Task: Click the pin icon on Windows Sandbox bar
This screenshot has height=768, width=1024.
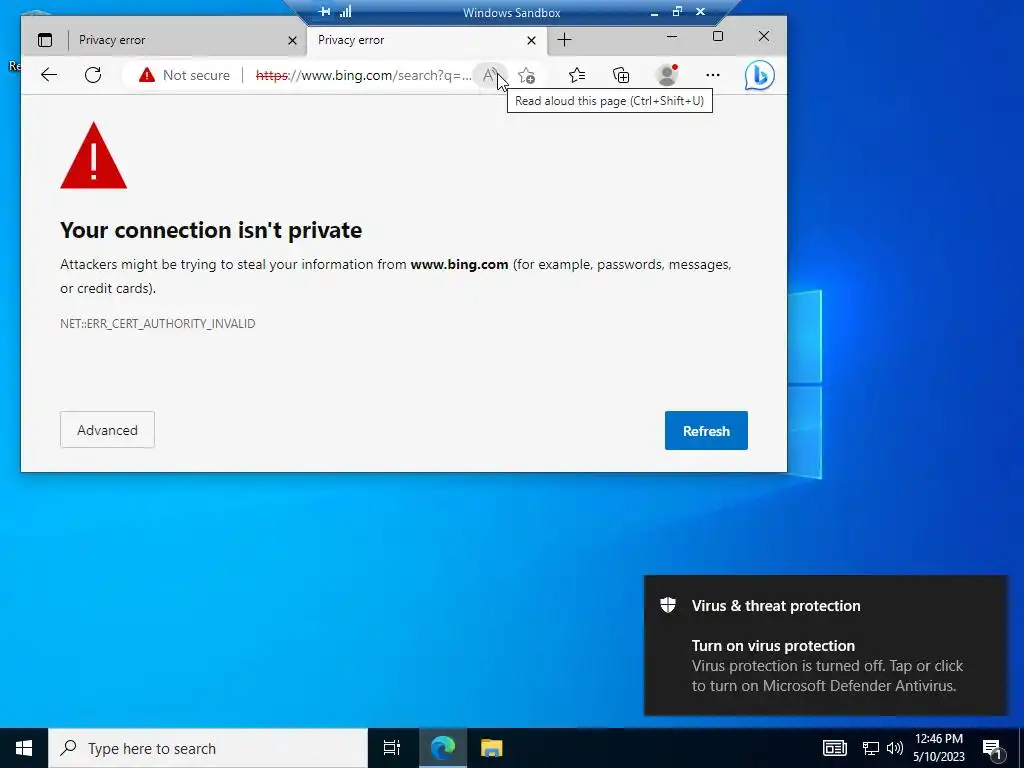Action: click(x=324, y=11)
